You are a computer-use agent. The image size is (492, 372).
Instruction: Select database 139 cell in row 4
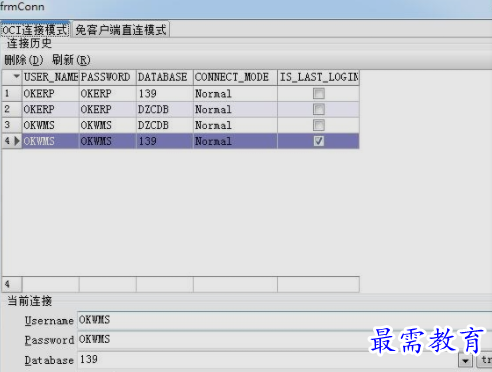pyautogui.click(x=165, y=141)
